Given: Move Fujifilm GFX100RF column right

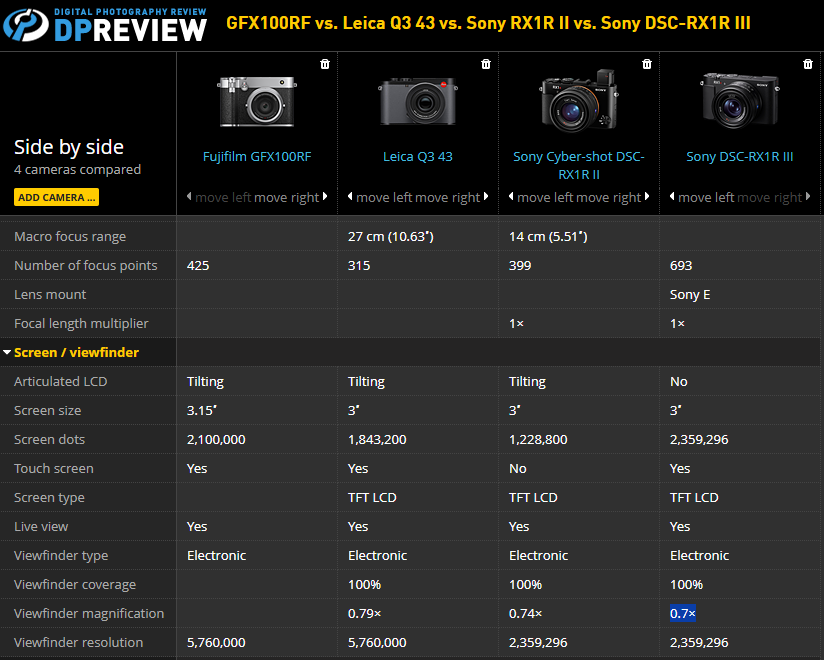Looking at the screenshot, I should (x=291, y=198).
